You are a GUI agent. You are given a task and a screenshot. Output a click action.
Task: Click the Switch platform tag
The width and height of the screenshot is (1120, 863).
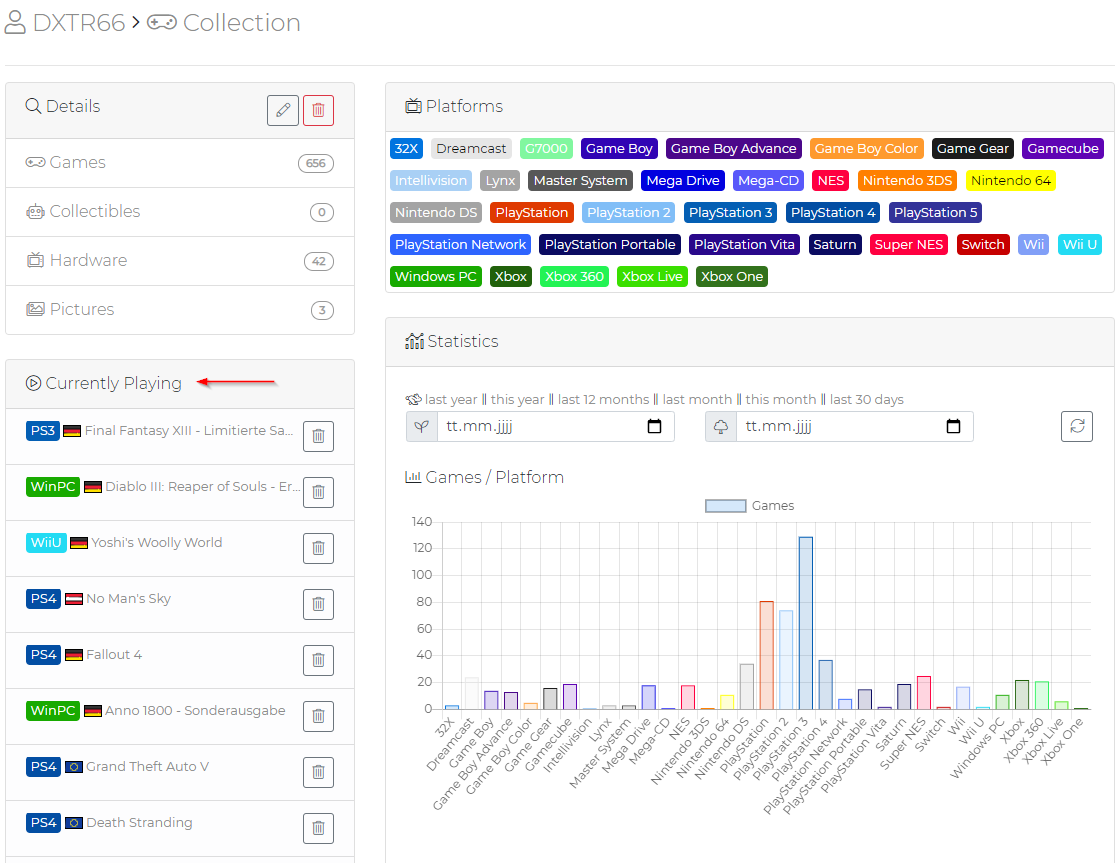tap(983, 245)
